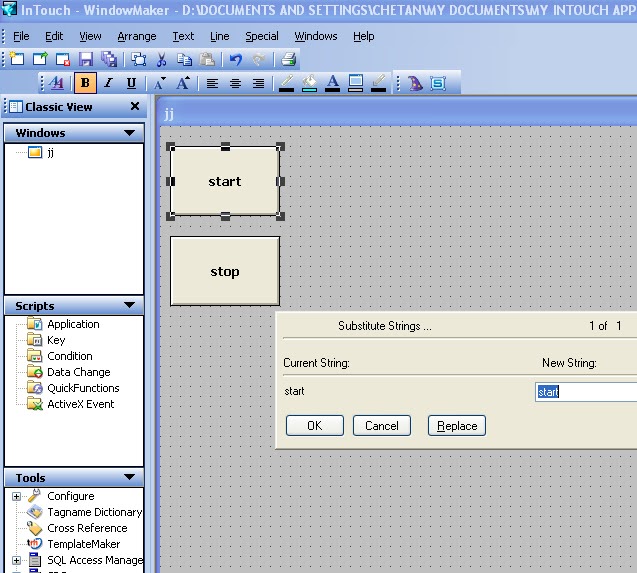637x573 pixels.
Task: Select QuickFunctions scripts folder
Action: pyautogui.click(x=73, y=388)
